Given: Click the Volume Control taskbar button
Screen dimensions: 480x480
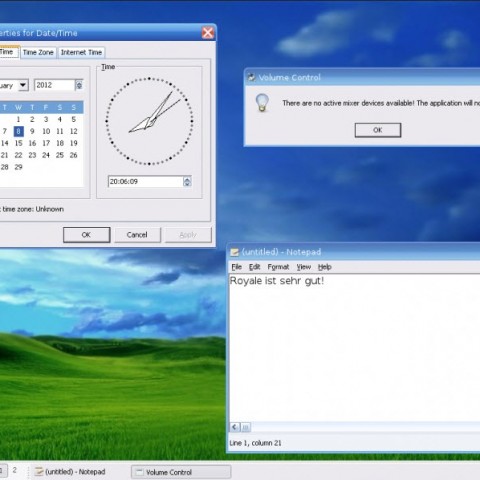Looking at the screenshot, I should [x=181, y=472].
